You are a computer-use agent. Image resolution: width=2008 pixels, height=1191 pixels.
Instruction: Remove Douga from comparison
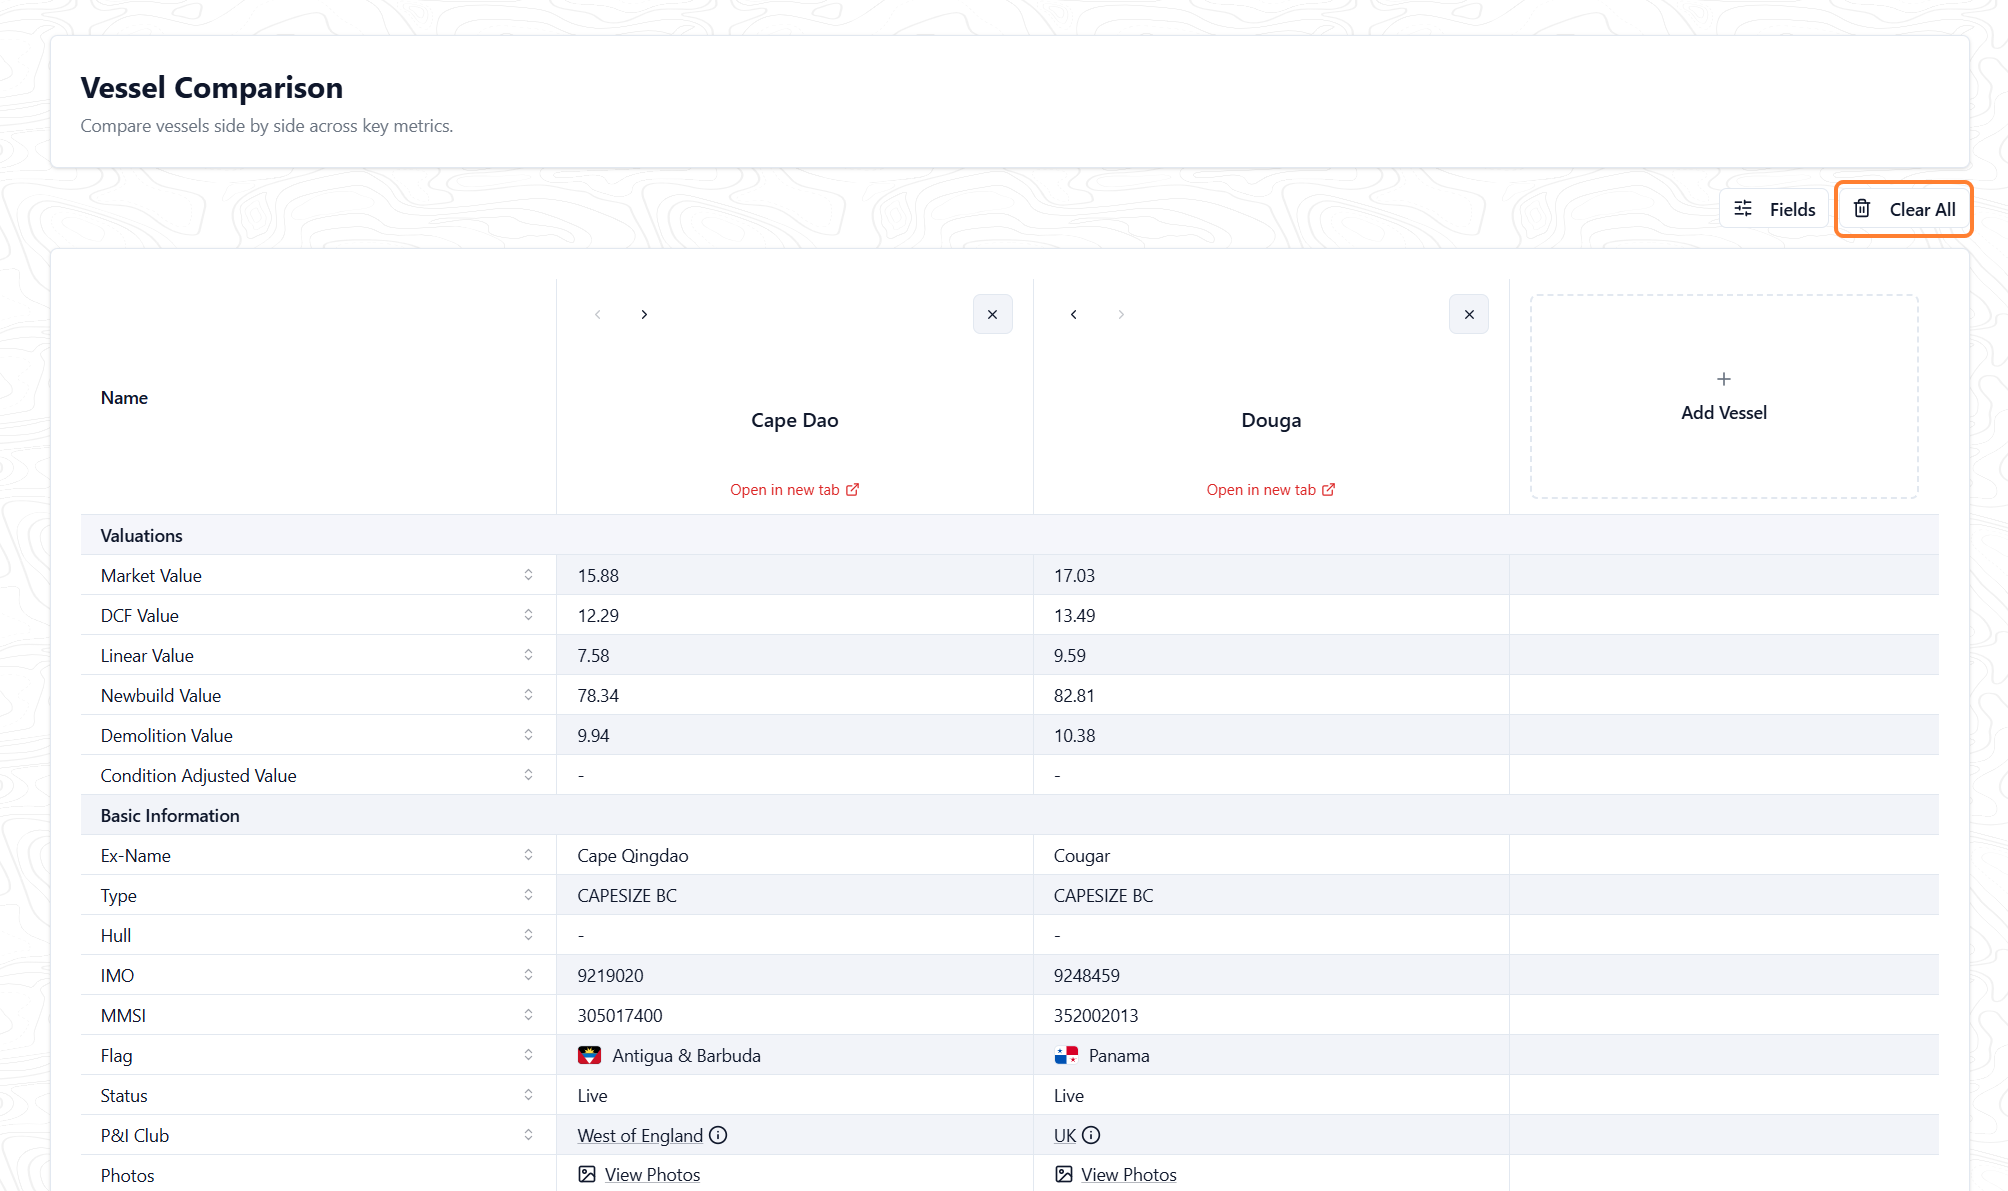[1468, 314]
